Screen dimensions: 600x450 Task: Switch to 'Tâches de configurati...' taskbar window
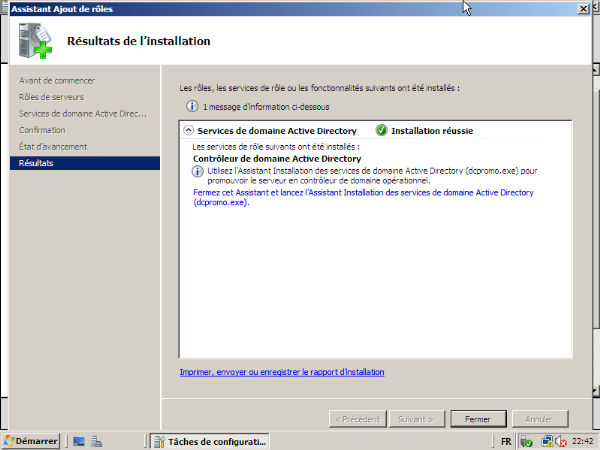209,442
